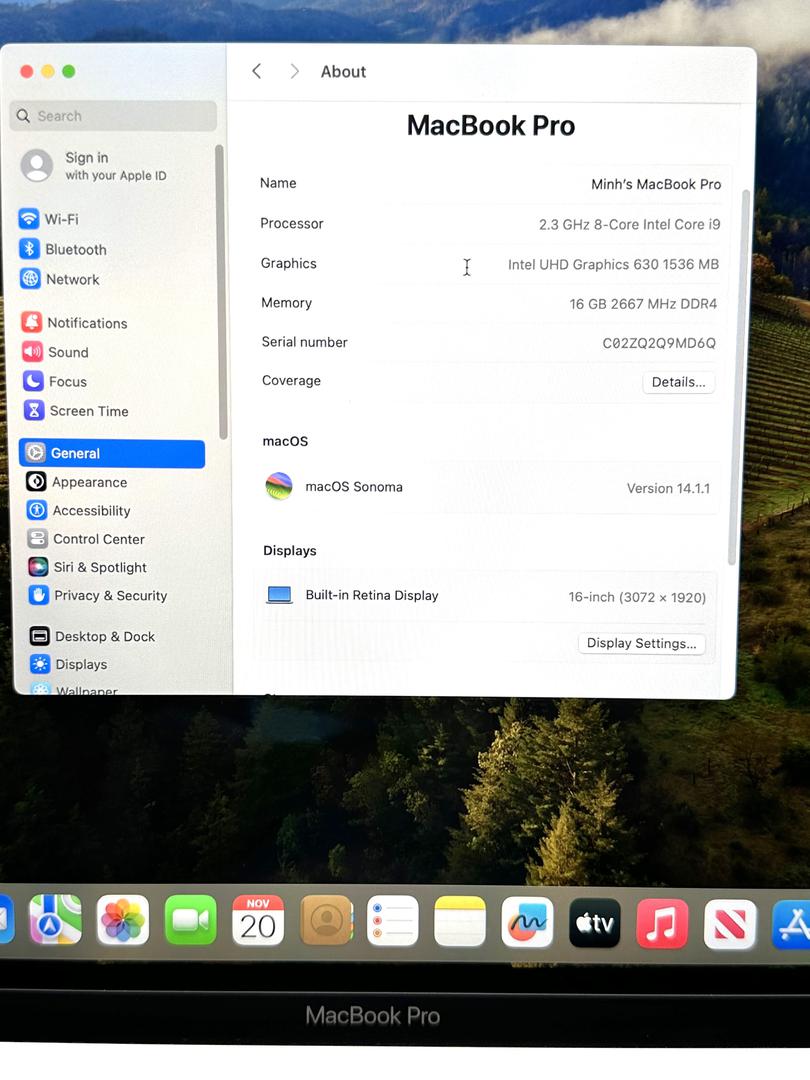Viewport: 810px width, 1080px height.
Task: Open Control Center settings in sidebar
Action: [x=86, y=539]
